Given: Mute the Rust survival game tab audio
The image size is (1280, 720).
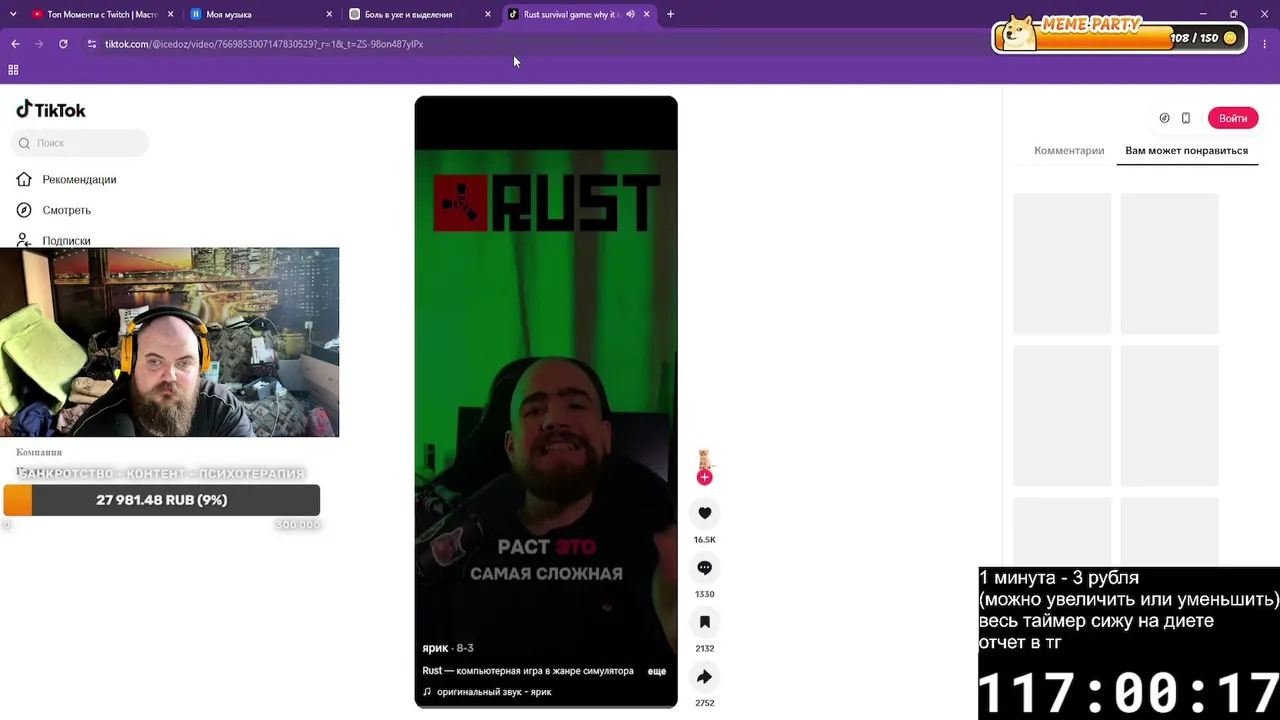Looking at the screenshot, I should (x=630, y=14).
